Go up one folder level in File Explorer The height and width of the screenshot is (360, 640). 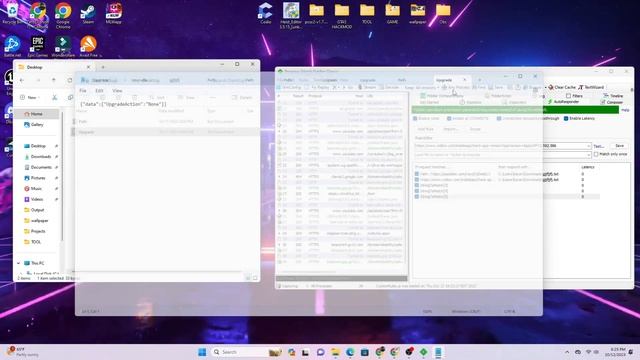click(x=53, y=80)
